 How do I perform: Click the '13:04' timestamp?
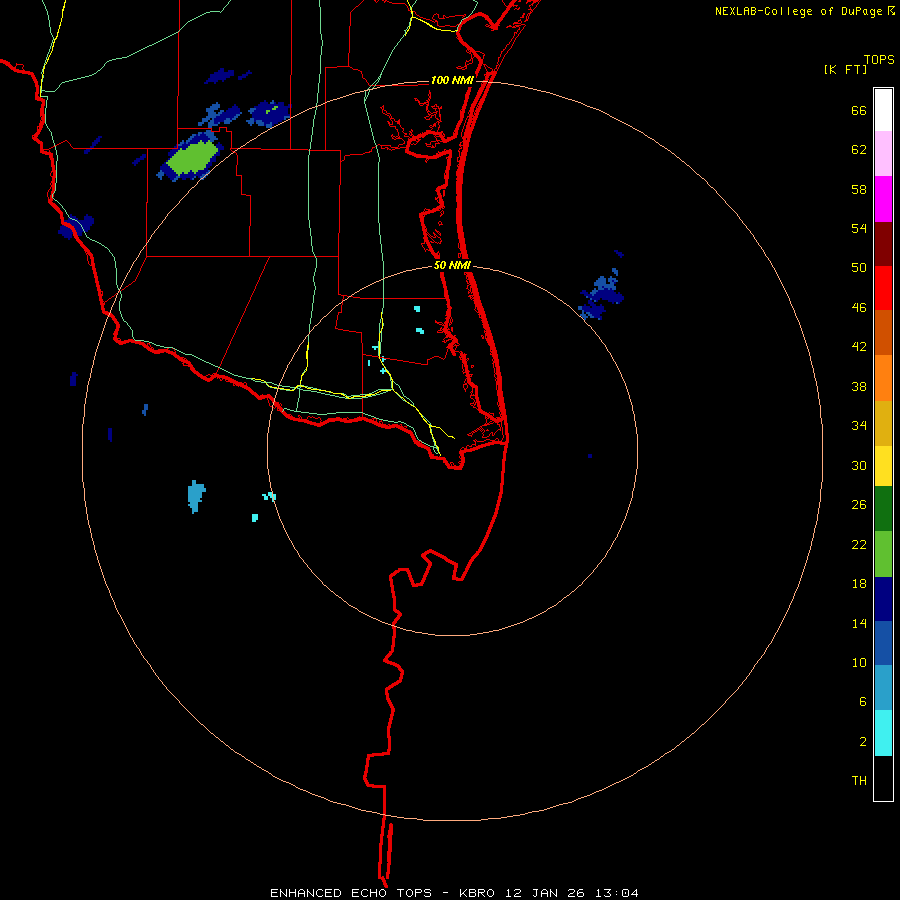pyautogui.click(x=617, y=893)
